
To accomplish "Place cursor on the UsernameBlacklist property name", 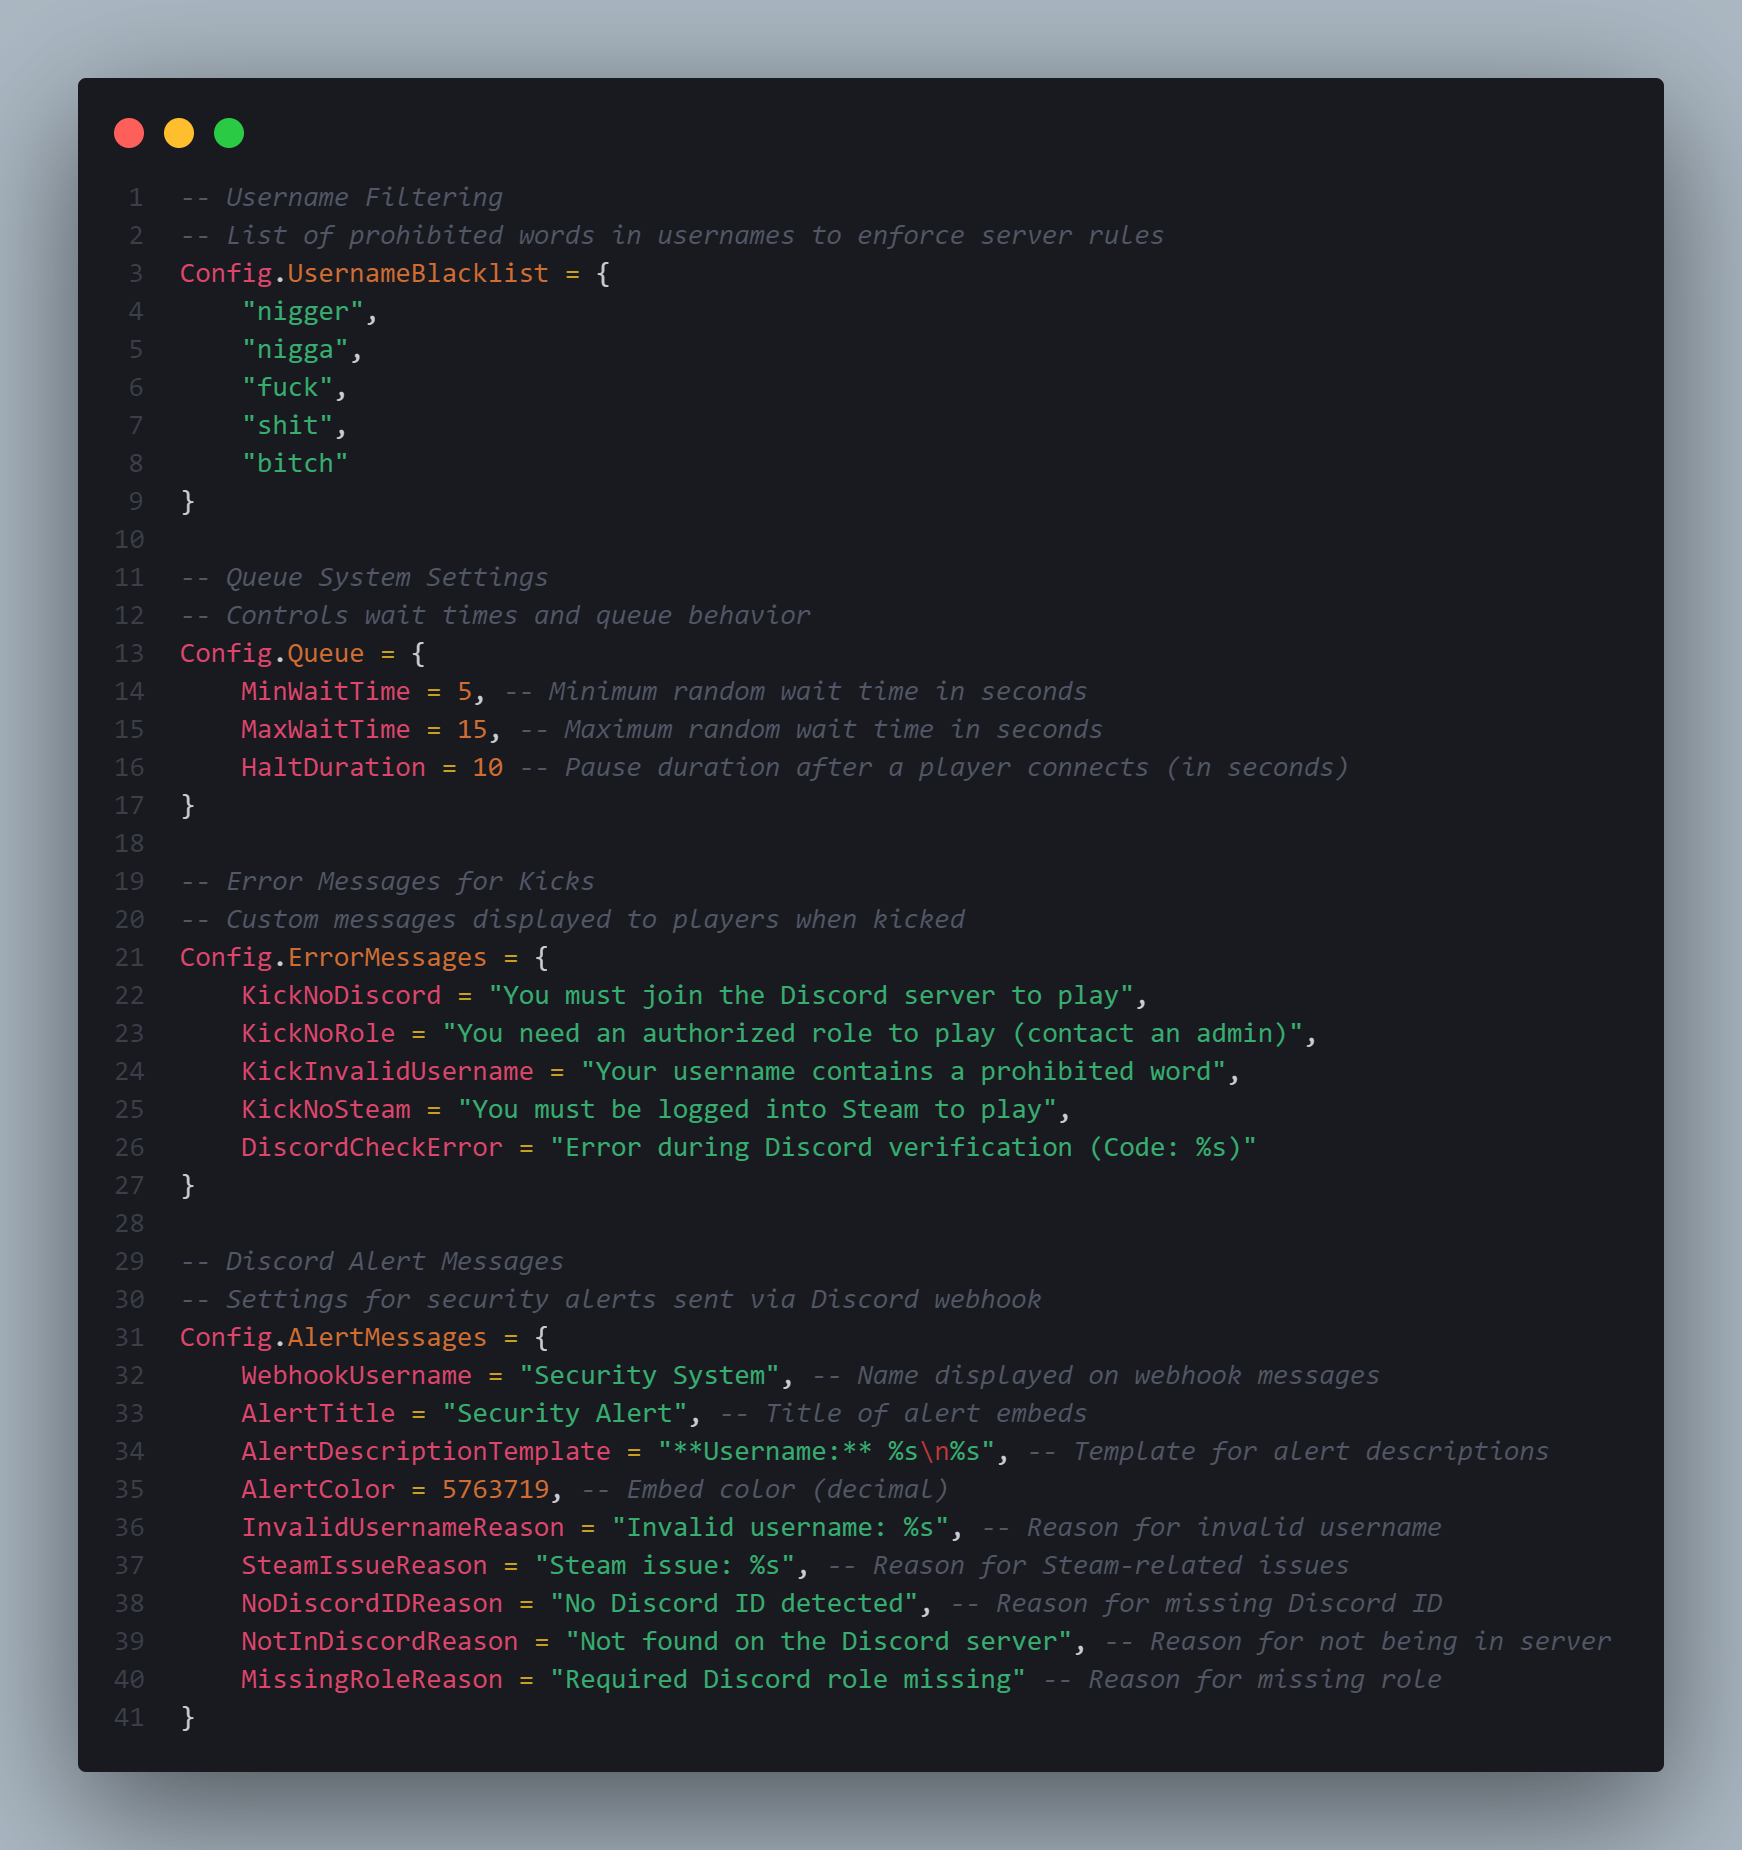I will [x=417, y=274].
